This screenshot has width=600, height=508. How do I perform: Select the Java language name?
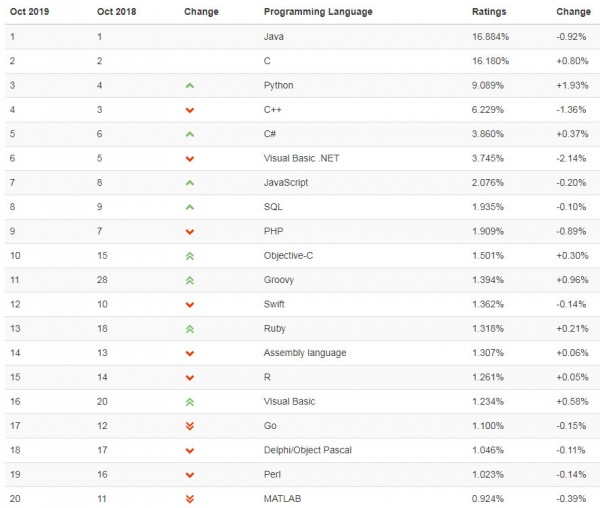273,37
